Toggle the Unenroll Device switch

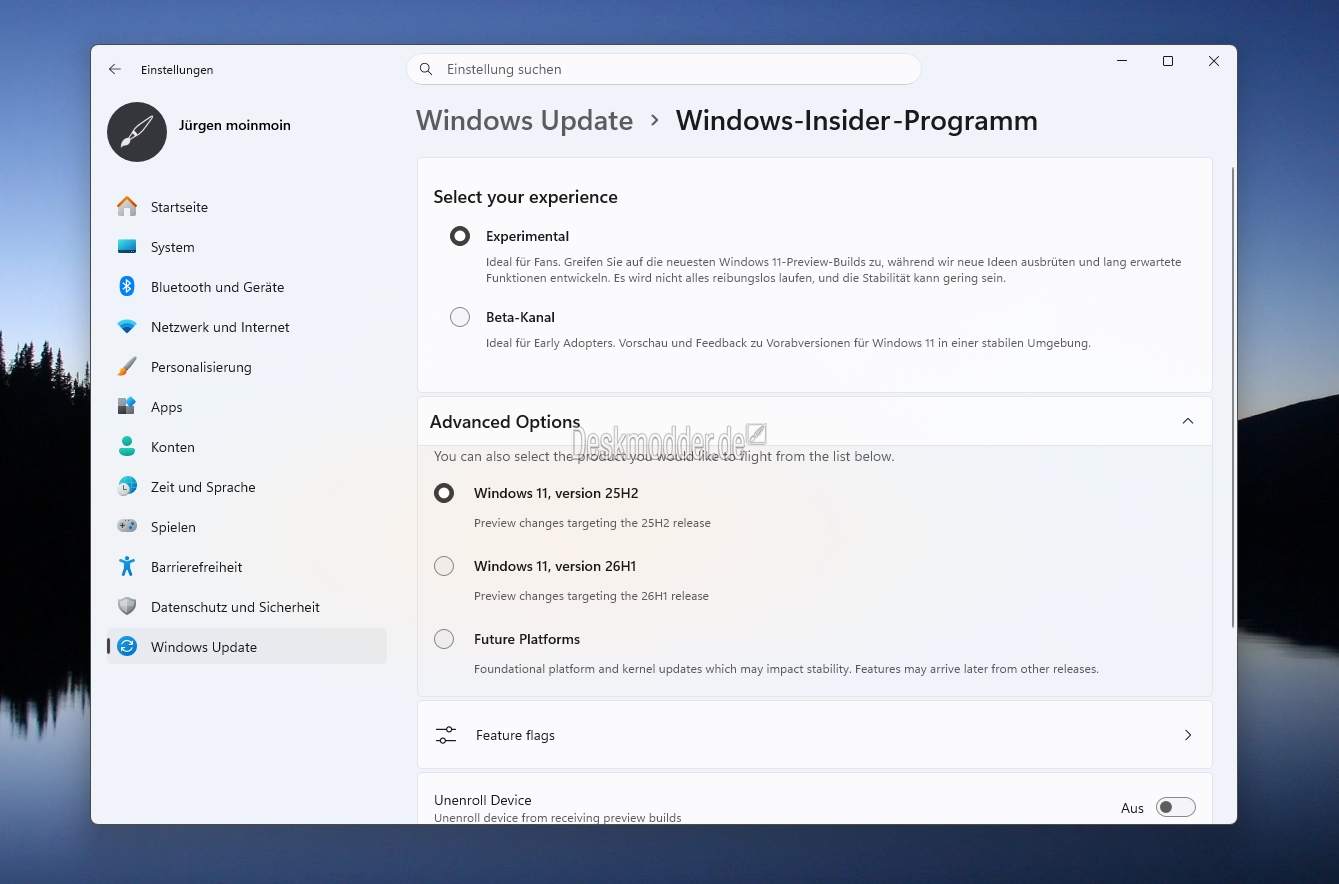coord(1175,807)
